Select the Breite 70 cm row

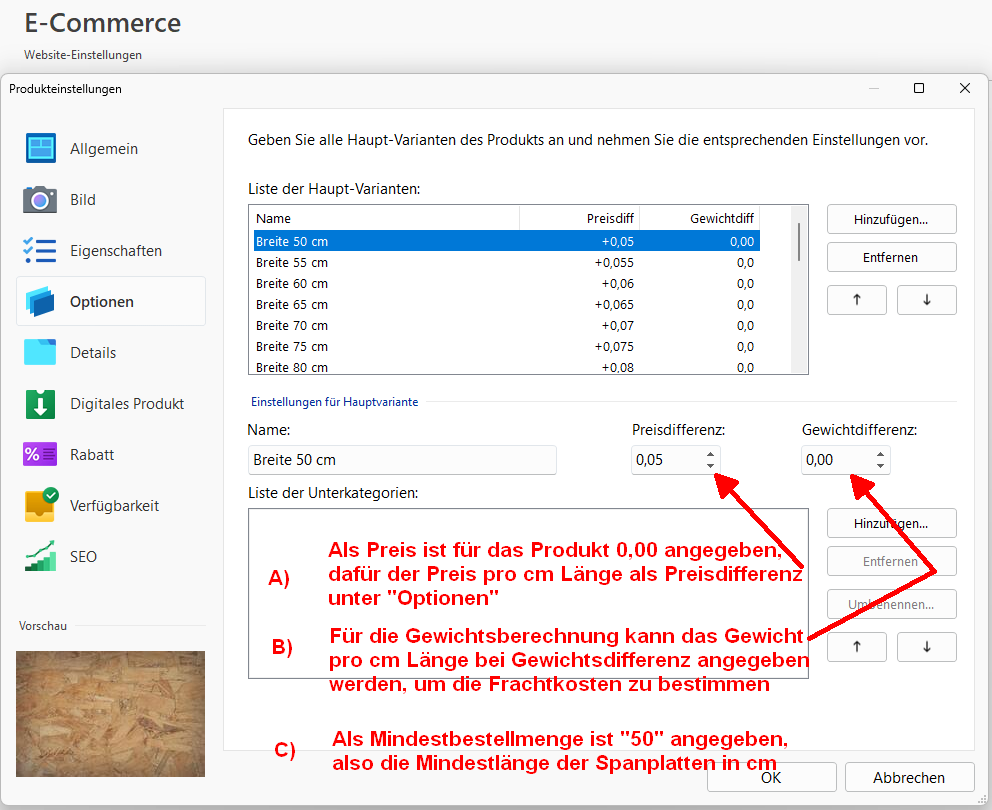[506, 325]
